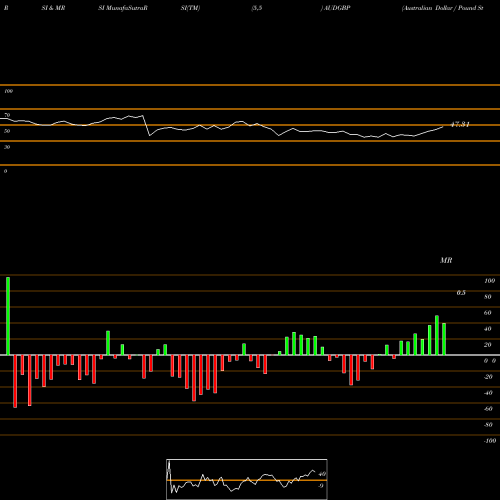The height and width of the screenshot is (500, 500).
Task: Select the "SI(TM)" header label
Action: (x=190, y=8)
